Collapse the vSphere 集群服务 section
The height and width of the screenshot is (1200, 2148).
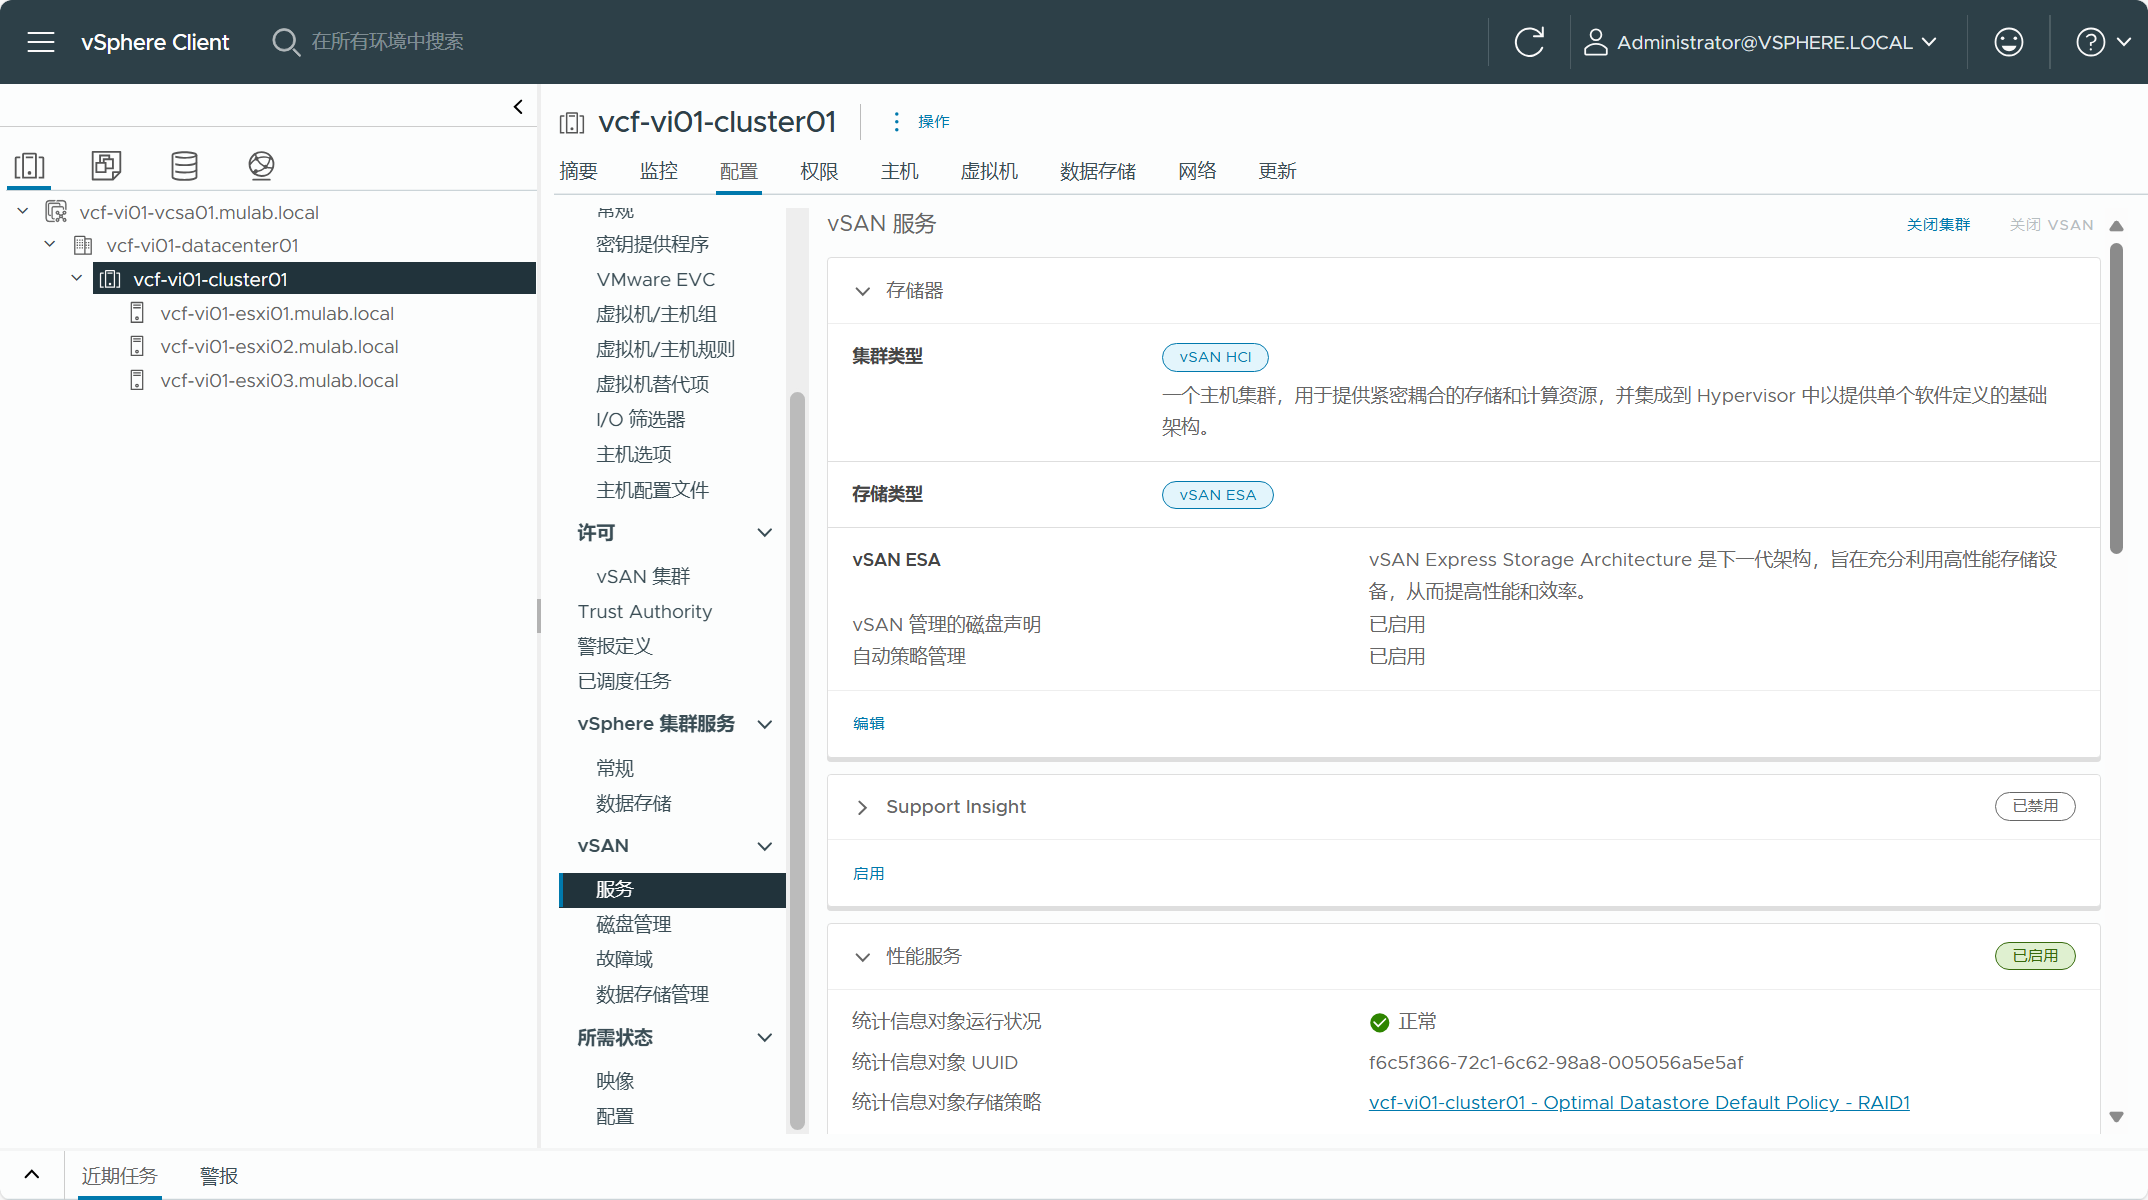765,724
